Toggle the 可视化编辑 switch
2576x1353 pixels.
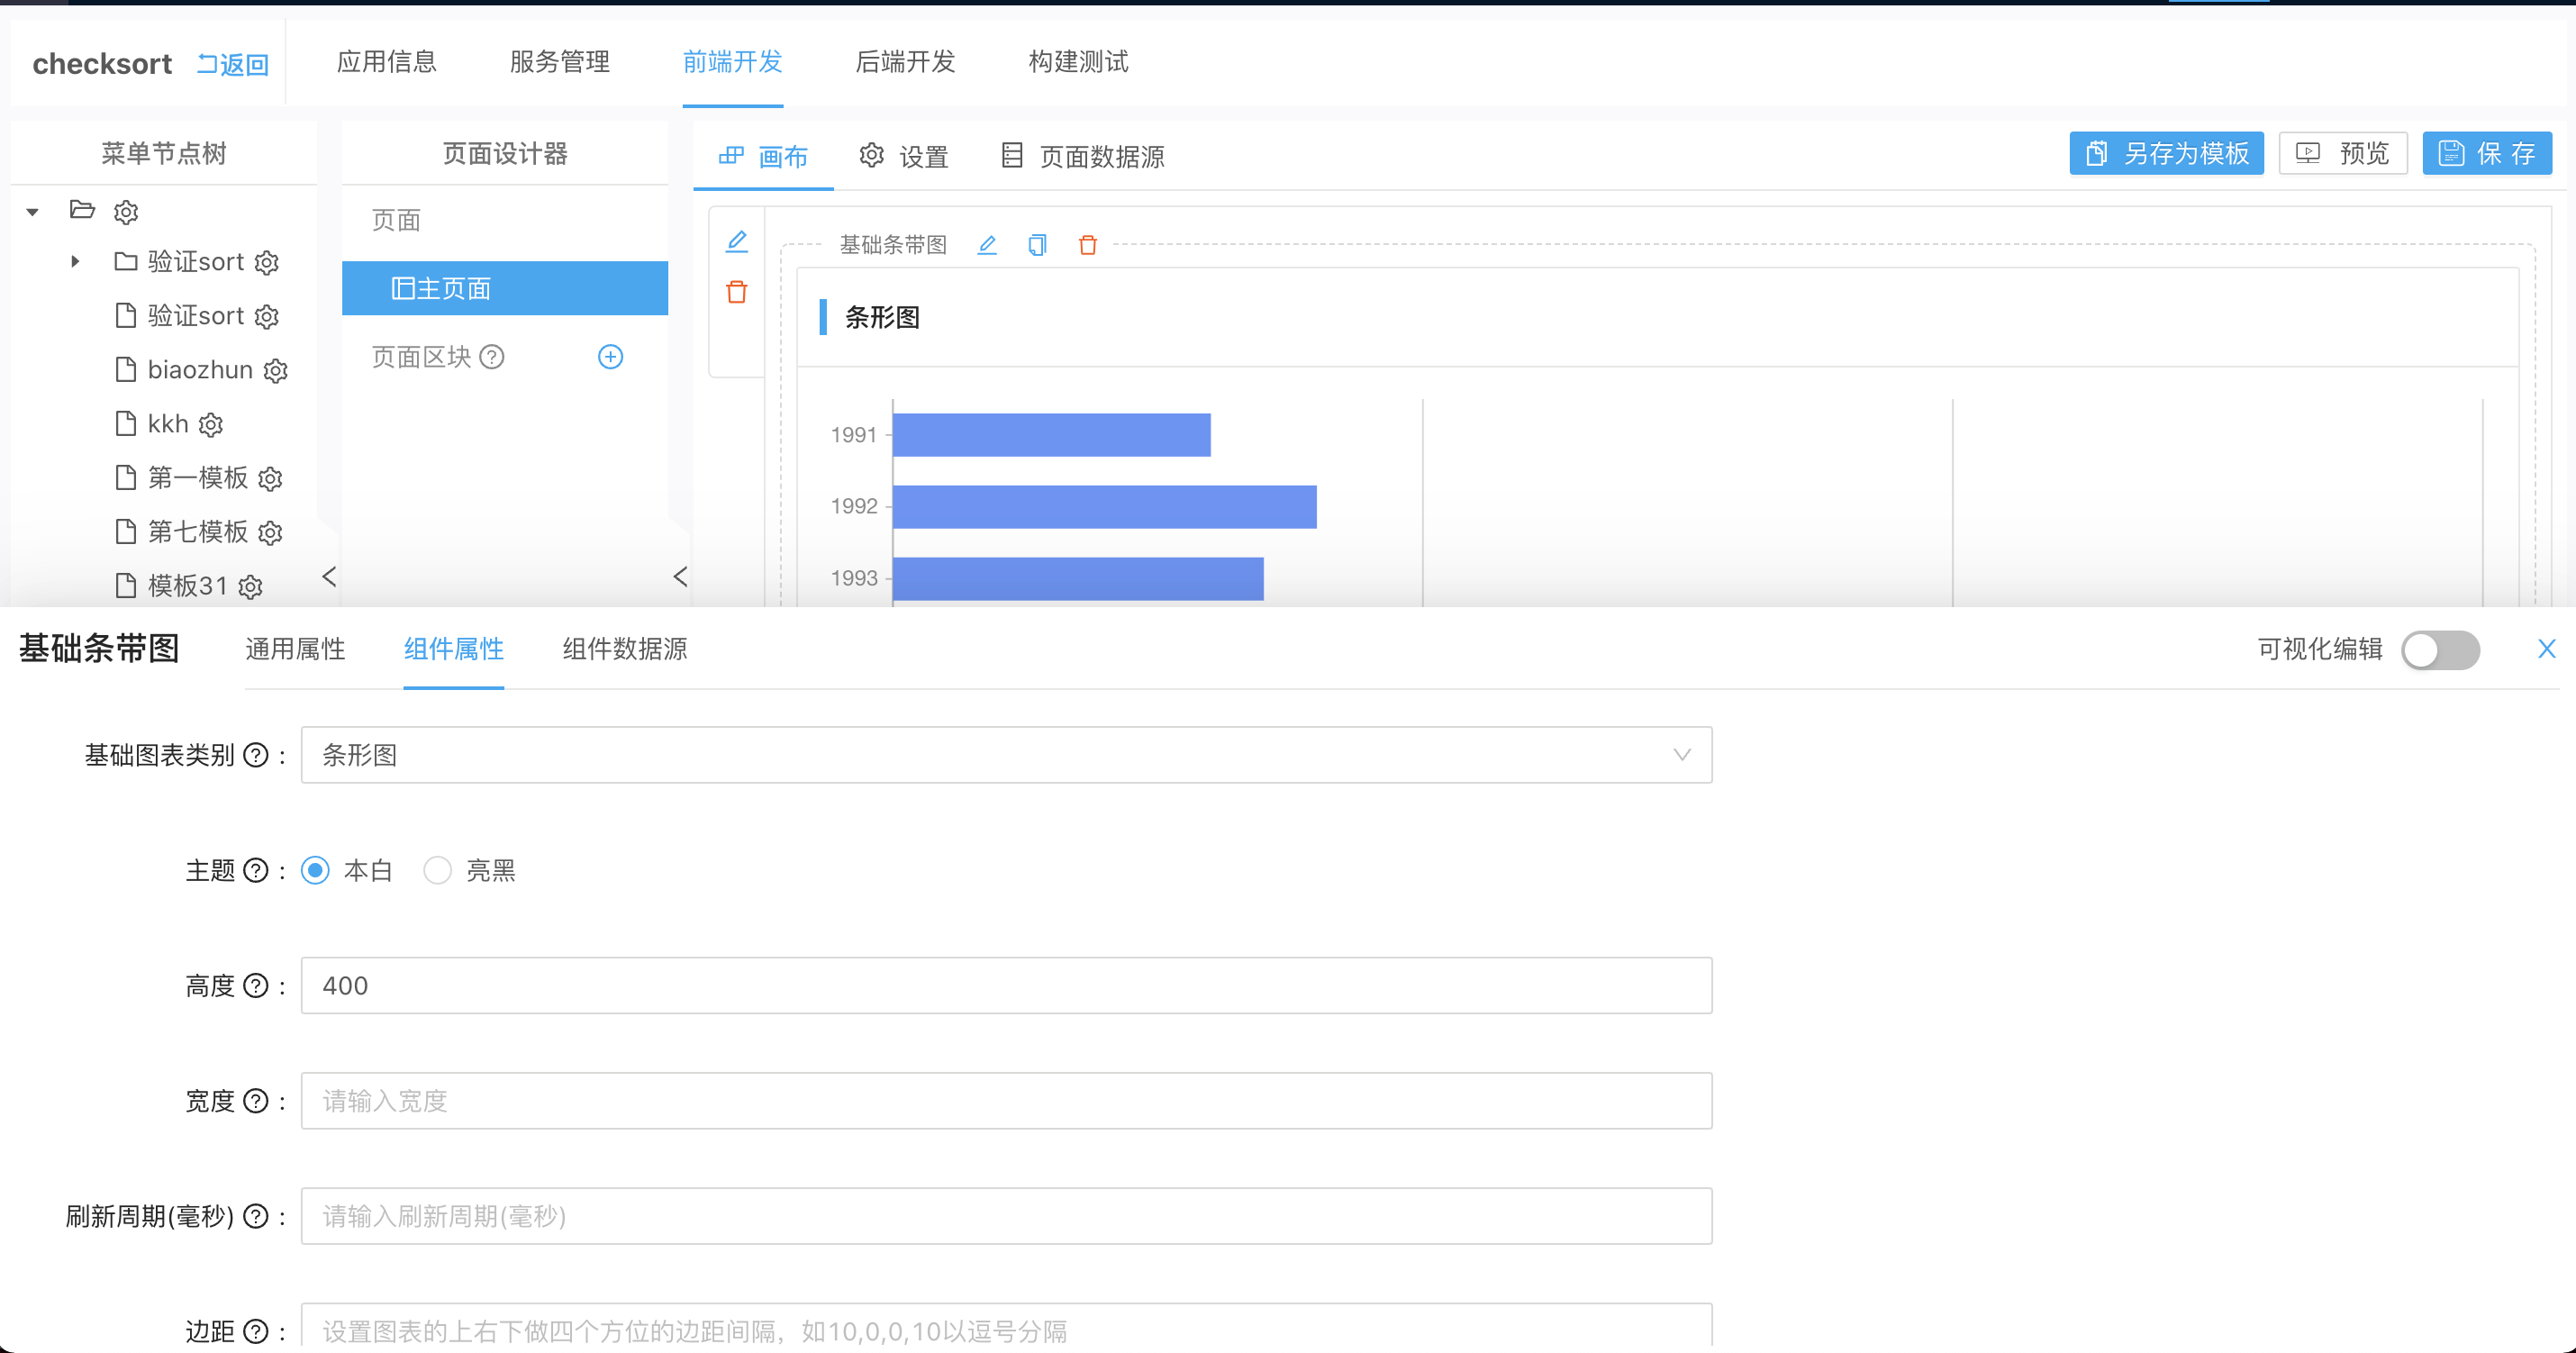[x=2440, y=650]
